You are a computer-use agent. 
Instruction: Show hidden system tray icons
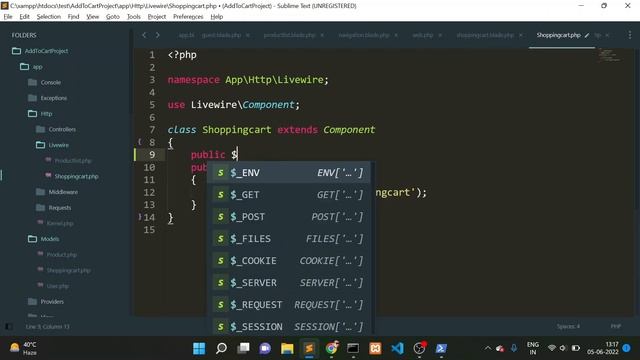click(488, 348)
